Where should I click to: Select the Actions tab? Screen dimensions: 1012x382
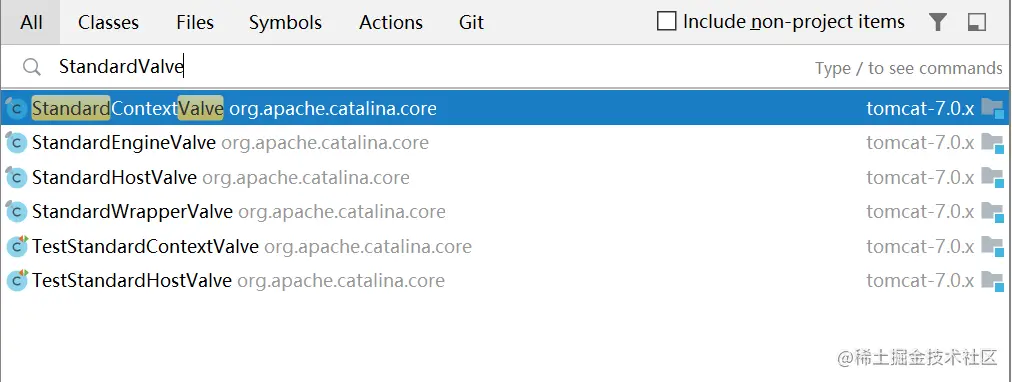coord(391,23)
